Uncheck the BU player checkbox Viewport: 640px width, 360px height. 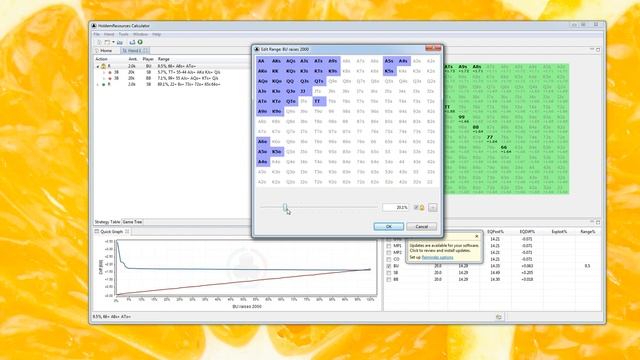[x=389, y=266]
